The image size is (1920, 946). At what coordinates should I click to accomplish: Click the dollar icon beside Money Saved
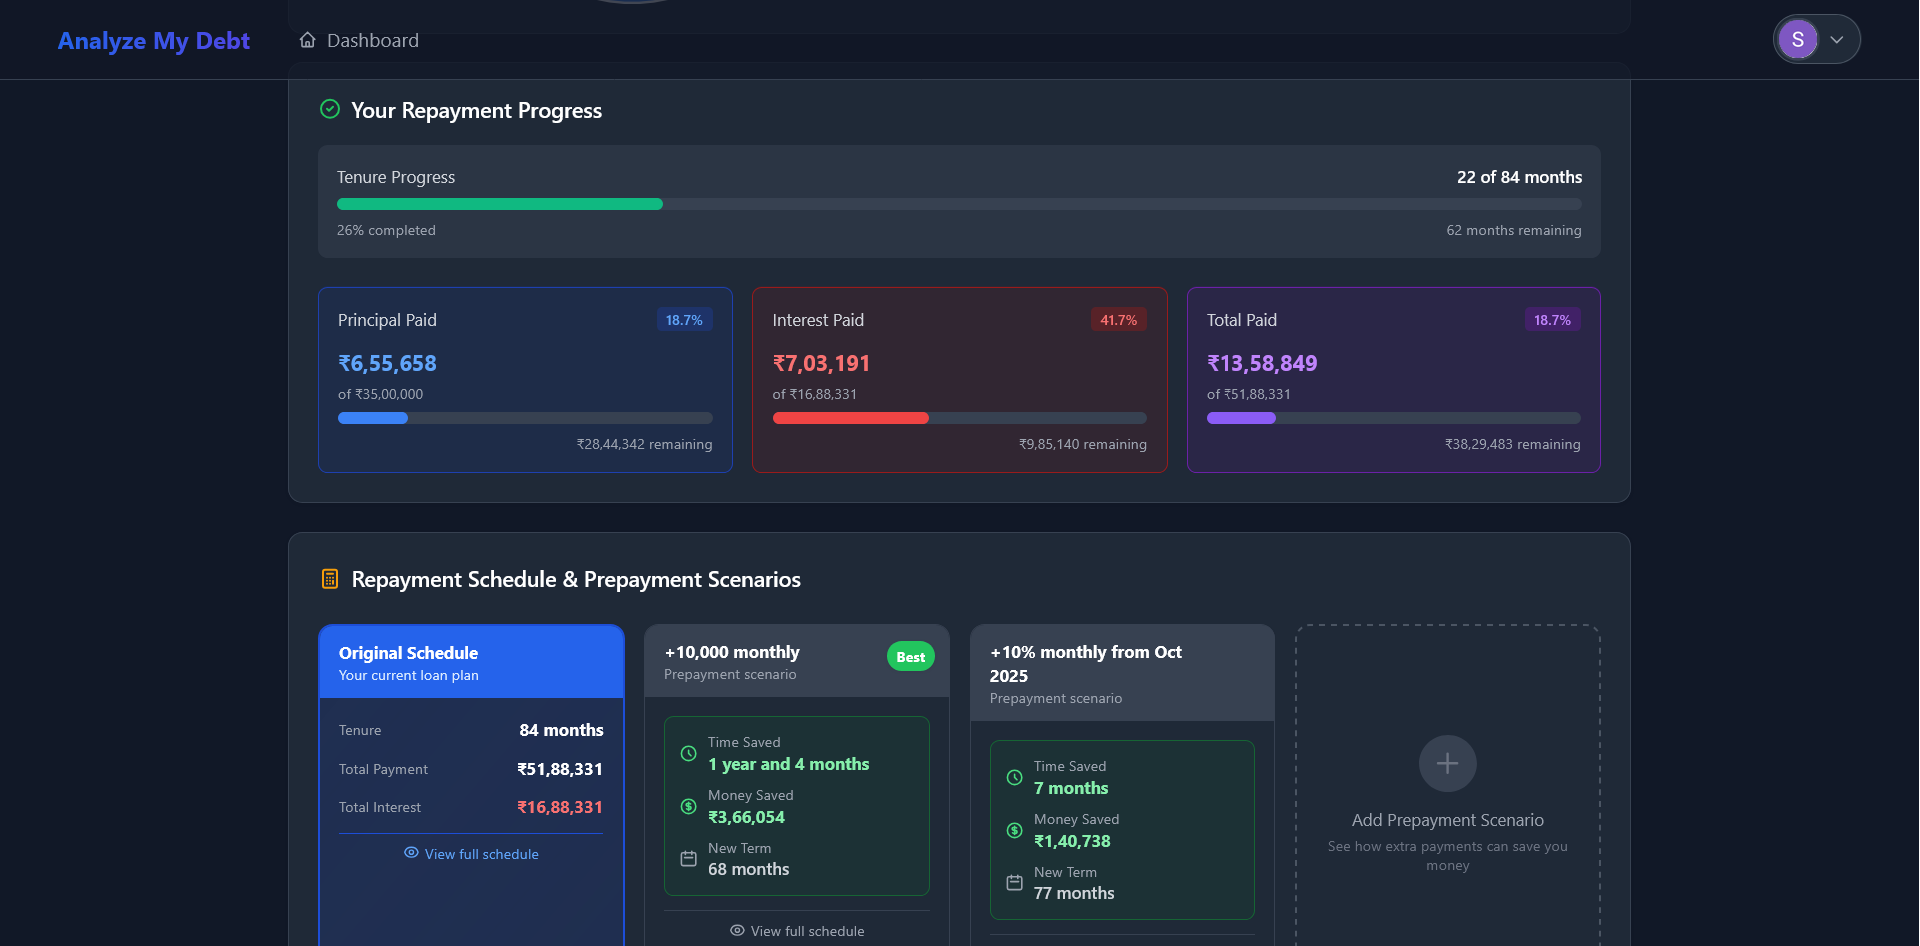click(x=687, y=806)
